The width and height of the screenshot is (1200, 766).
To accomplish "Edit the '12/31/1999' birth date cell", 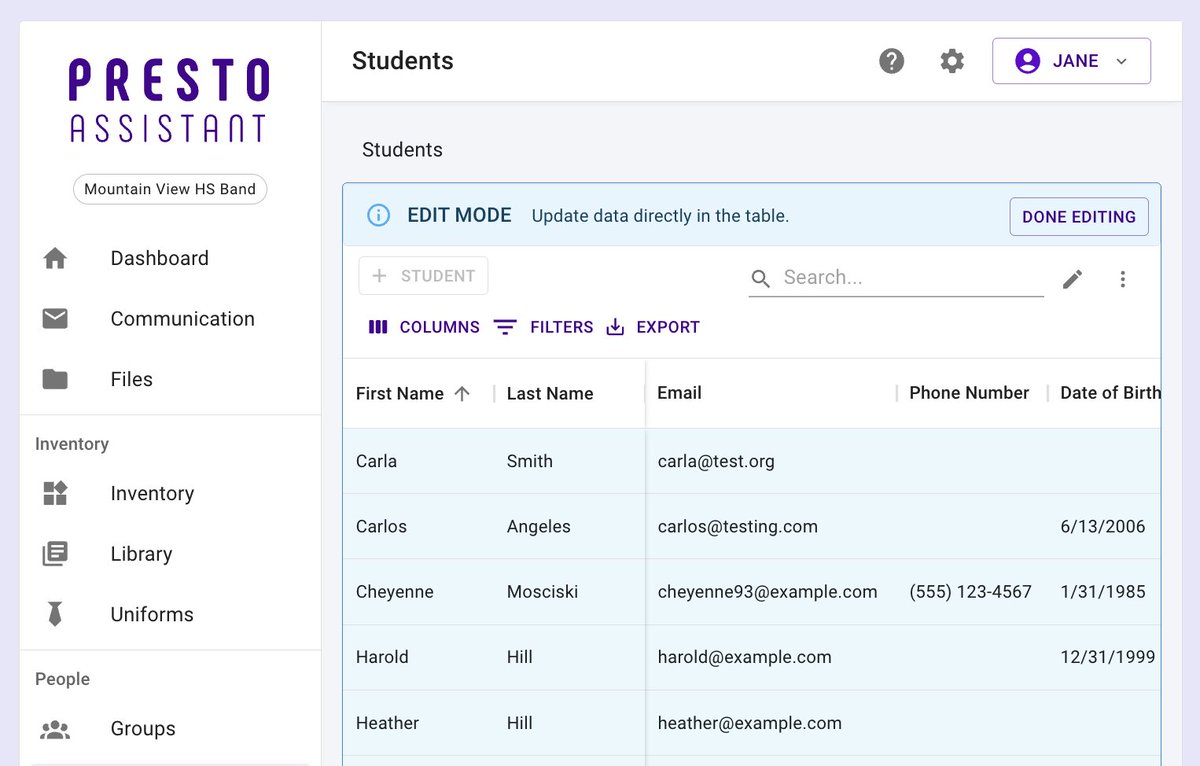I will pos(1104,657).
